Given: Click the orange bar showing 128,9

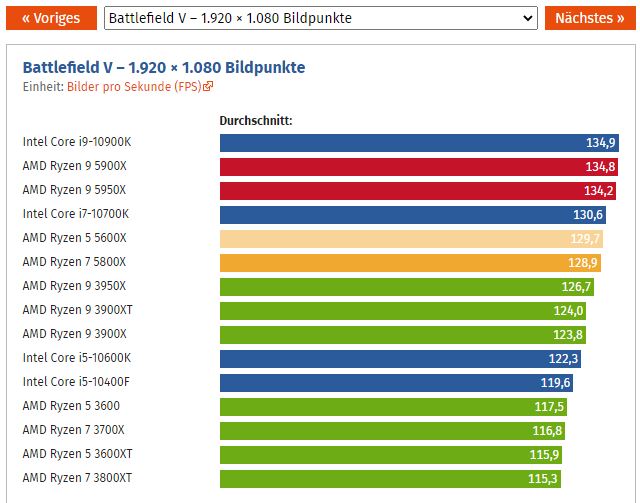Looking at the screenshot, I should [410, 263].
